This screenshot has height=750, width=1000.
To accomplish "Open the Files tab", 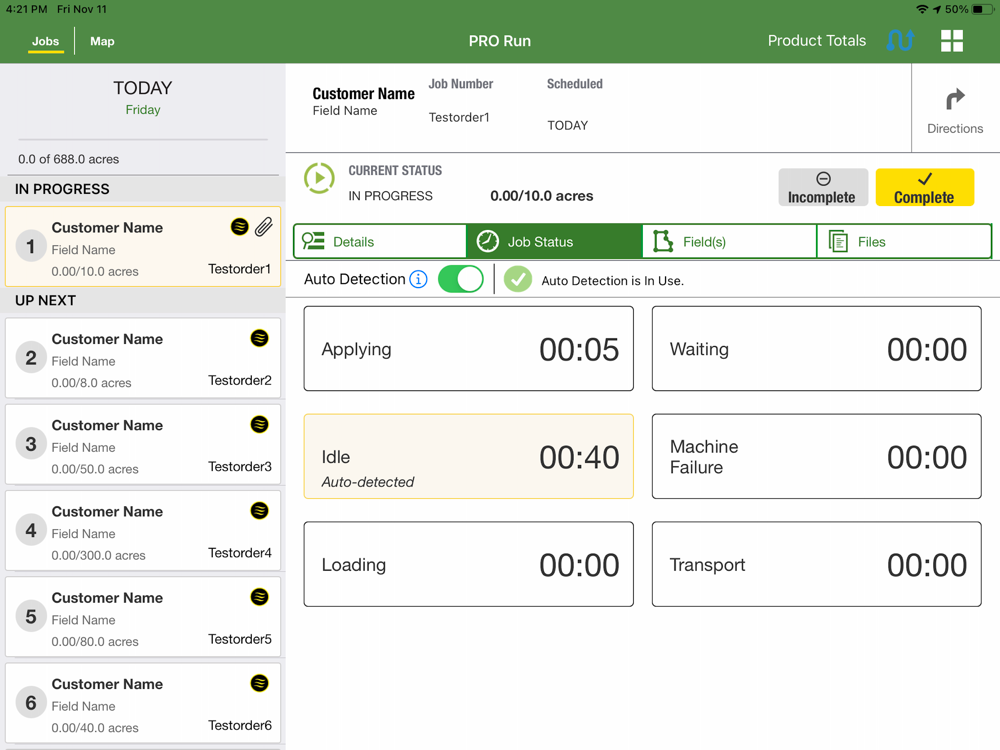I will click(x=904, y=242).
